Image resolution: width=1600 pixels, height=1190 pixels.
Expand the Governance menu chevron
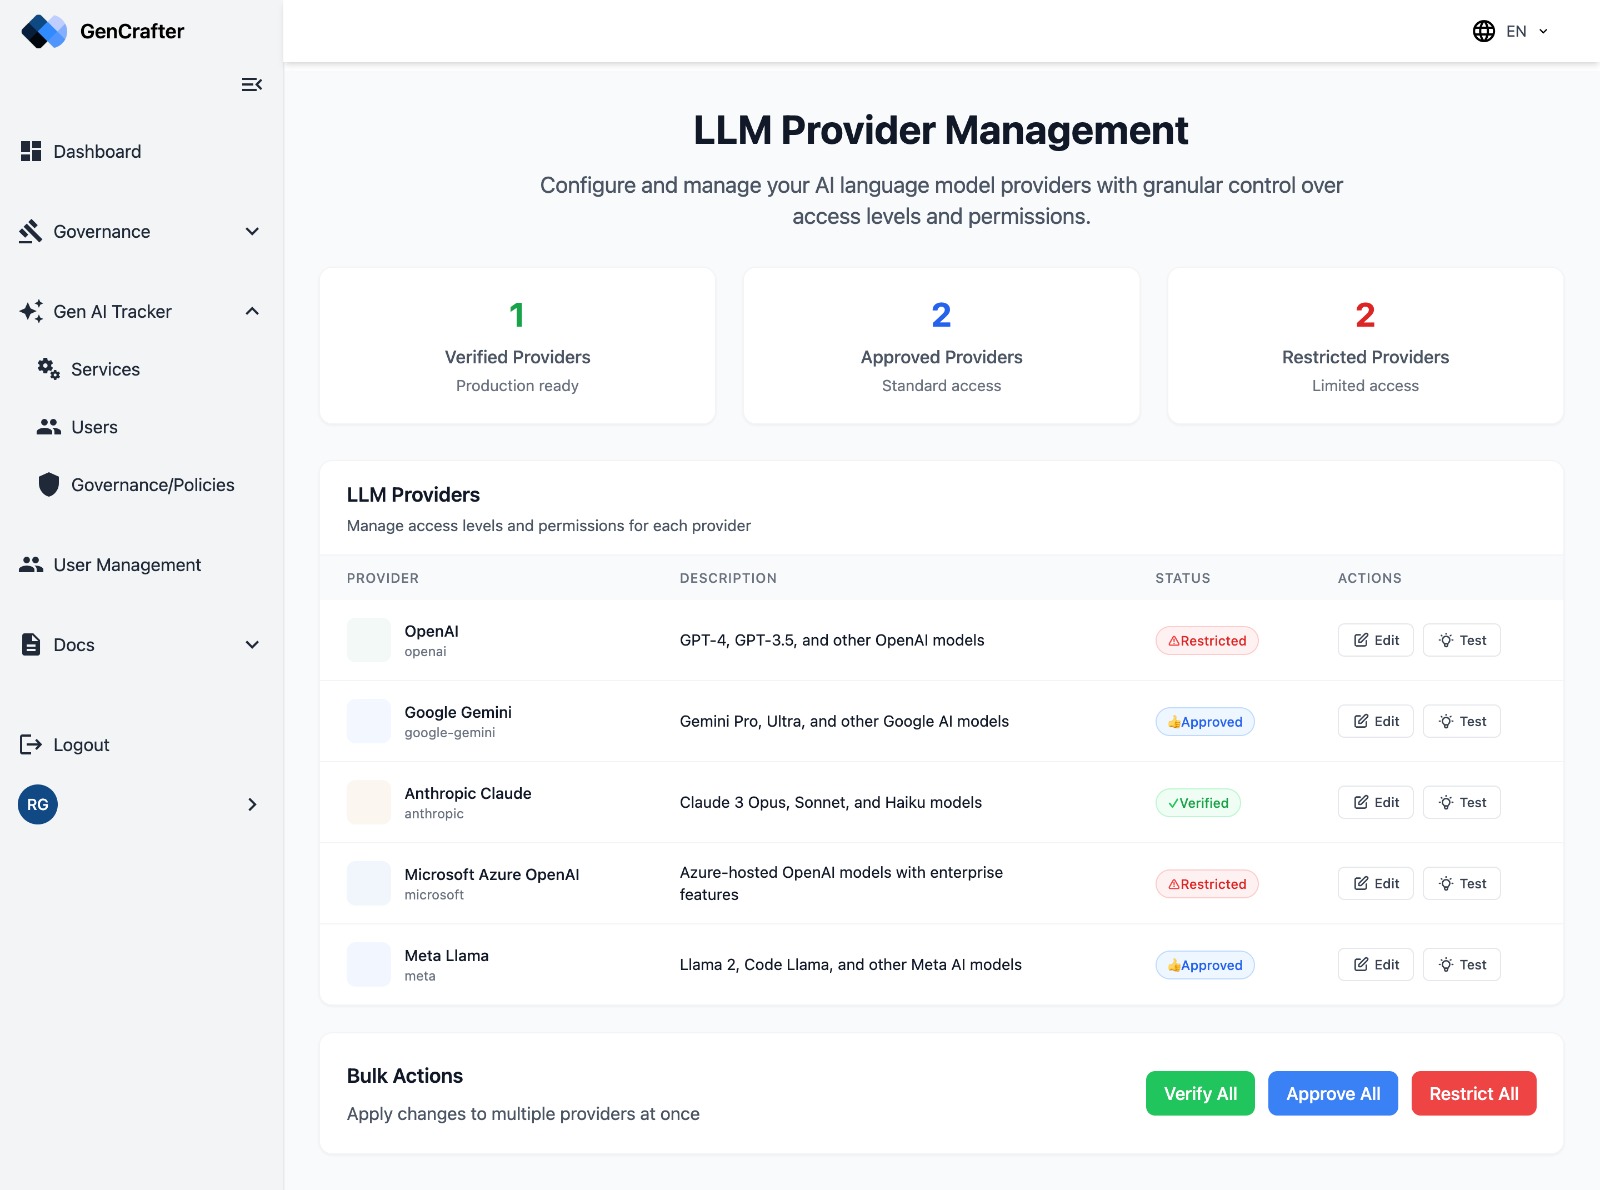[x=252, y=231]
